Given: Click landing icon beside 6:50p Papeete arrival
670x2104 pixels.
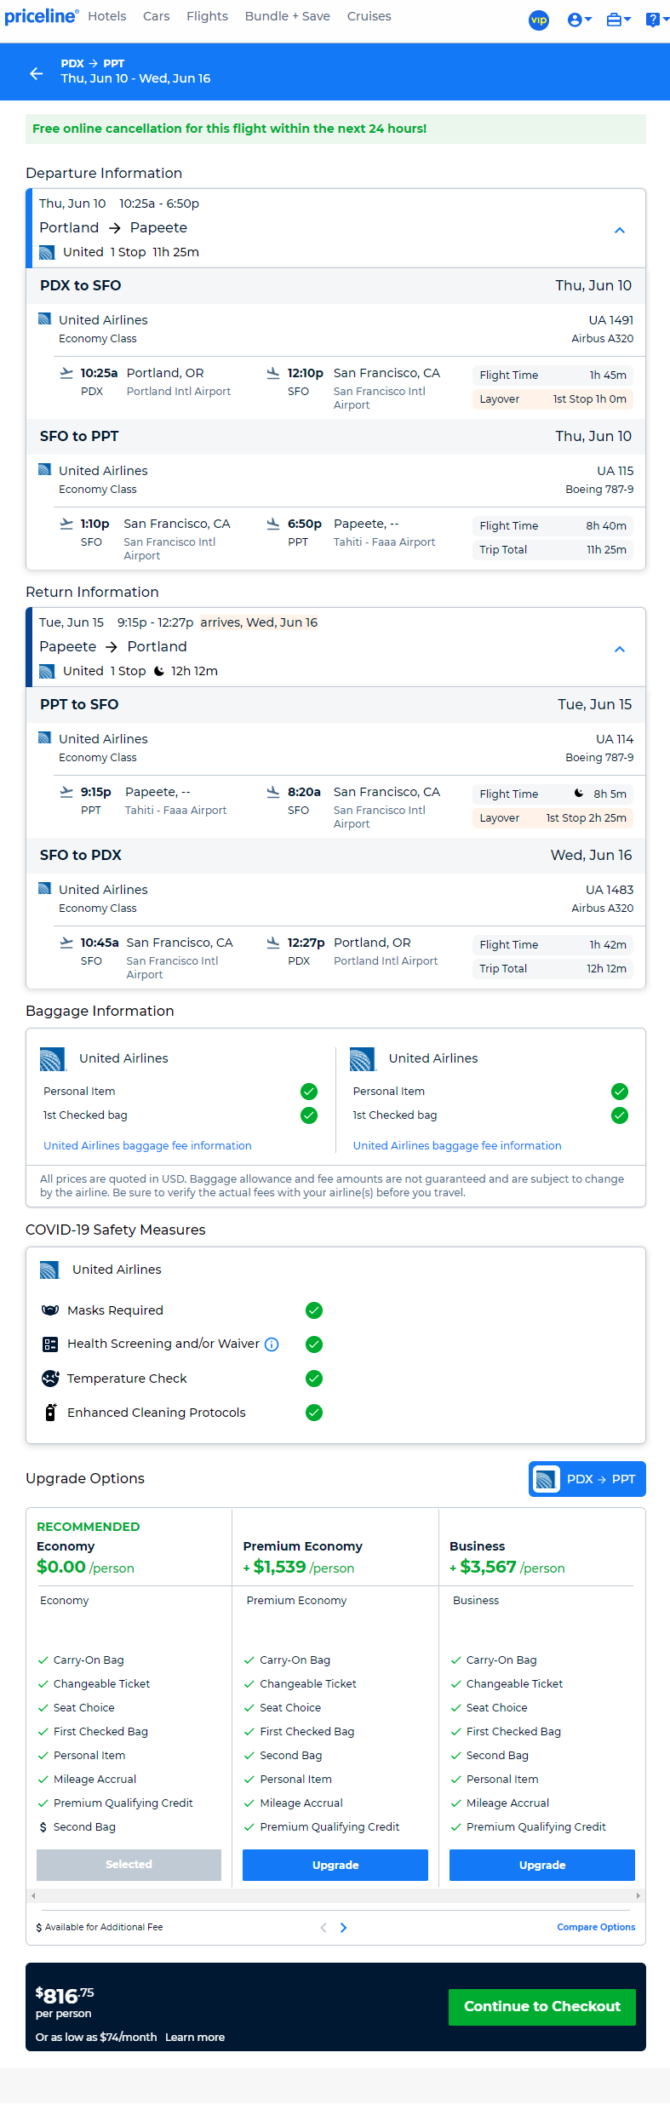Looking at the screenshot, I should point(273,524).
